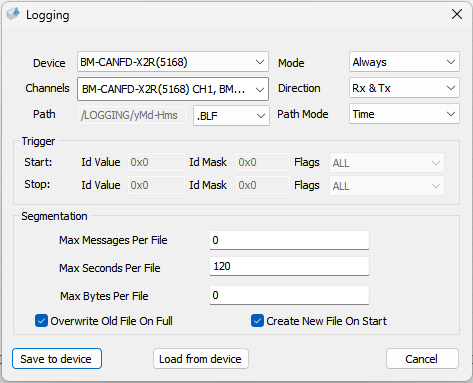Click the Start trigger Id Mask field
This screenshot has height=383, width=473.
tap(263, 162)
